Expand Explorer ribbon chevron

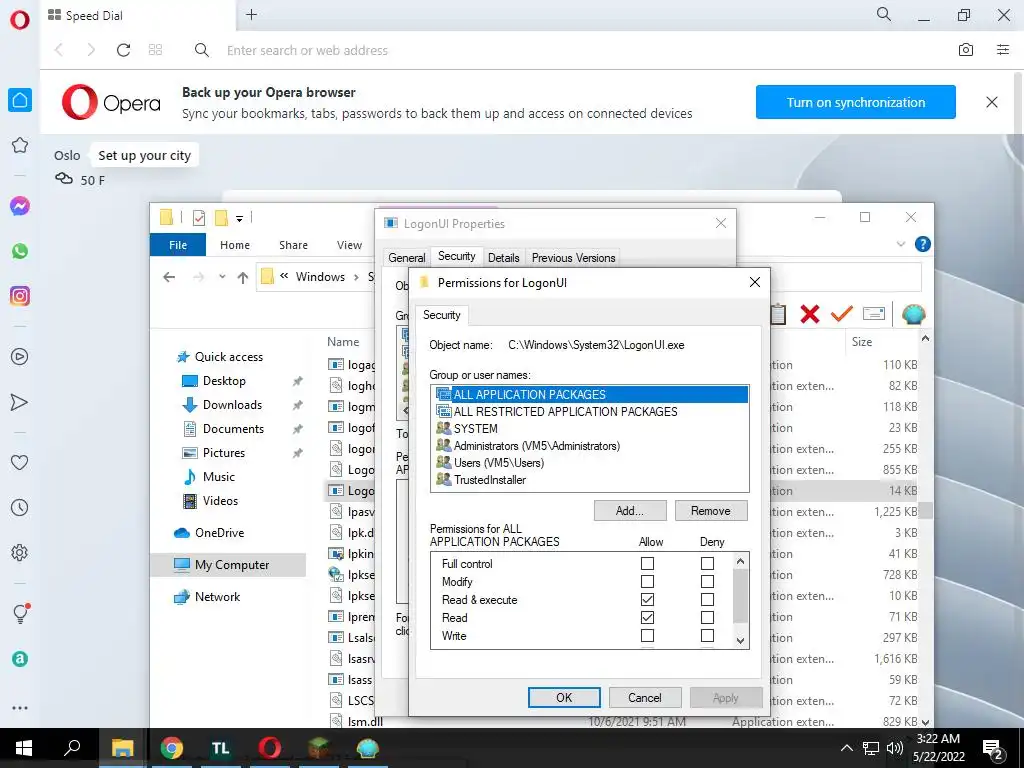[901, 244]
